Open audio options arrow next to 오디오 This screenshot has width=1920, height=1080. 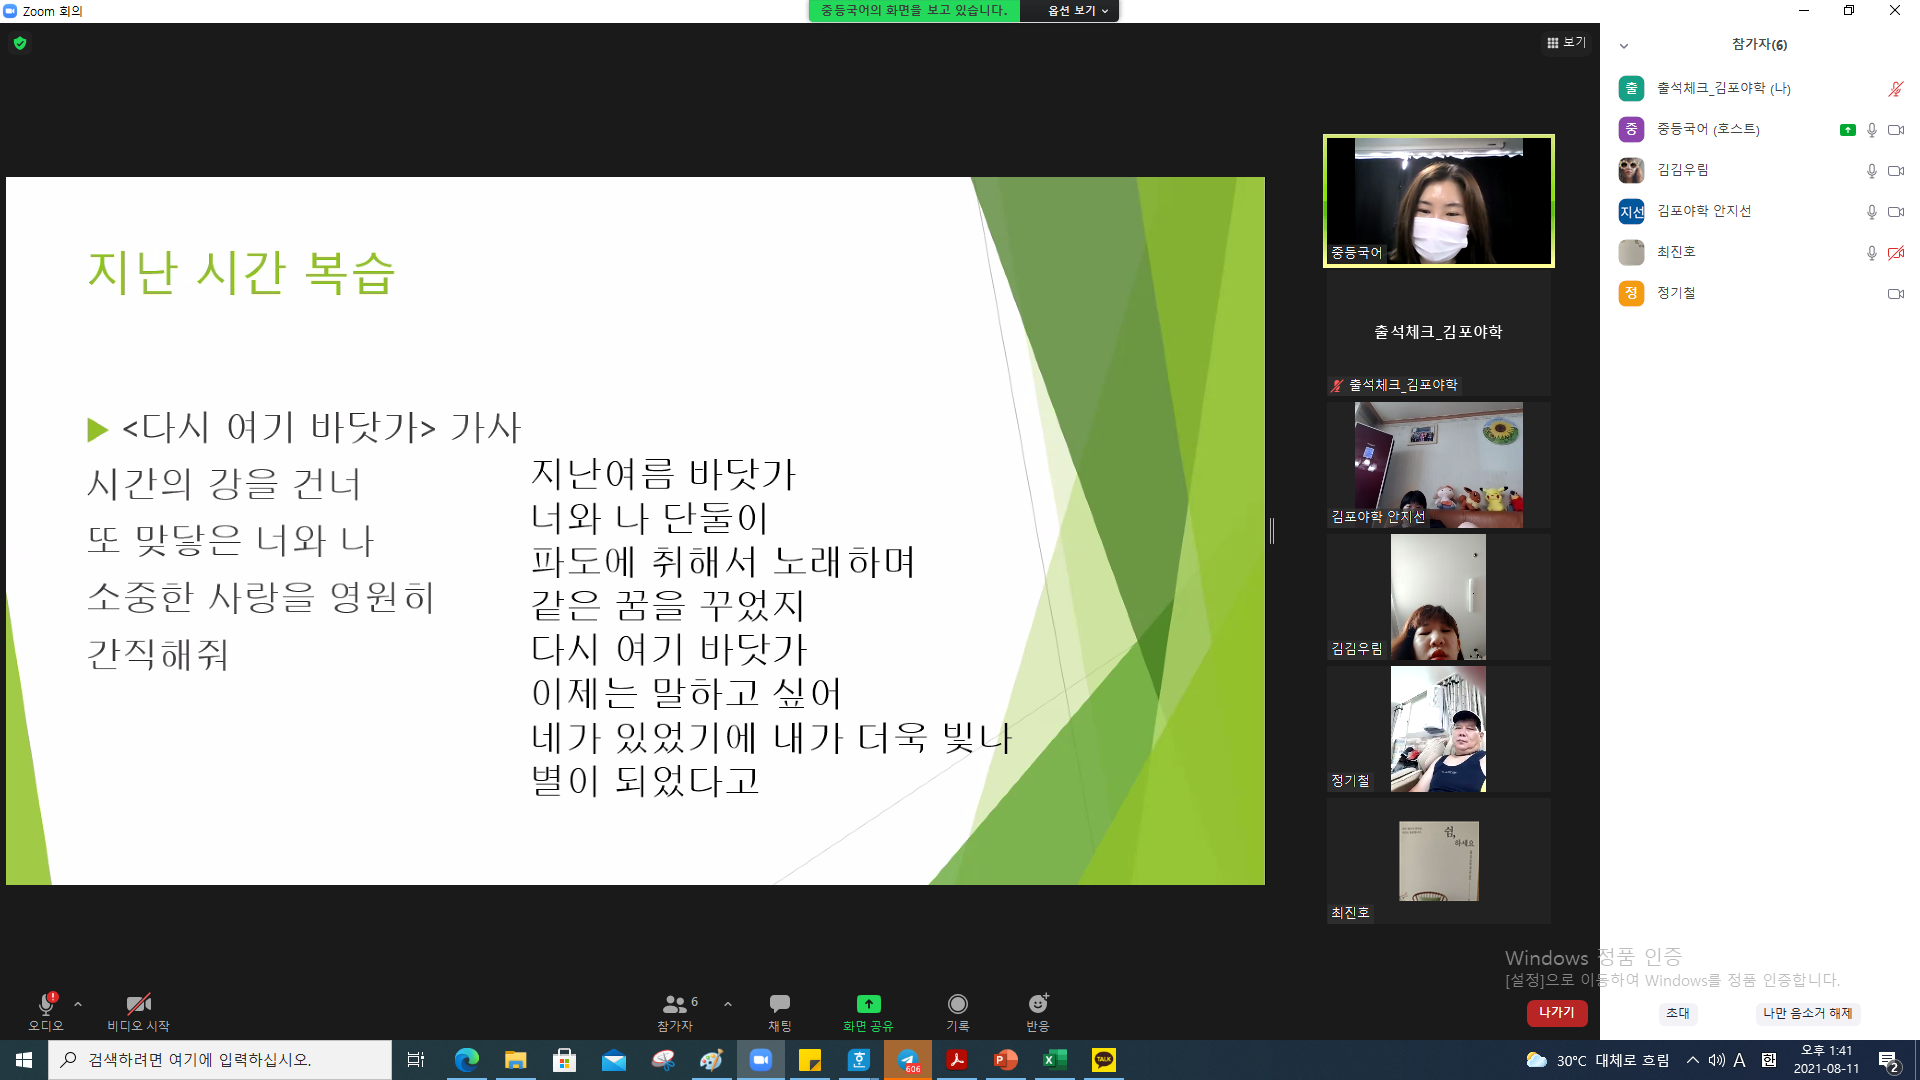click(78, 1004)
